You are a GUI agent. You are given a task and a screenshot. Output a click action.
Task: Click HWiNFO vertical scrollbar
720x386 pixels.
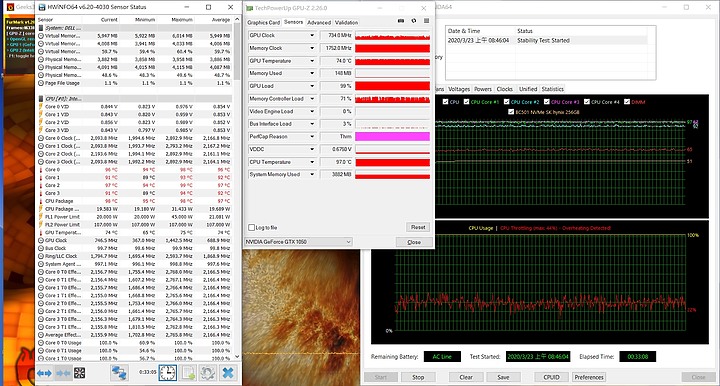237,189
